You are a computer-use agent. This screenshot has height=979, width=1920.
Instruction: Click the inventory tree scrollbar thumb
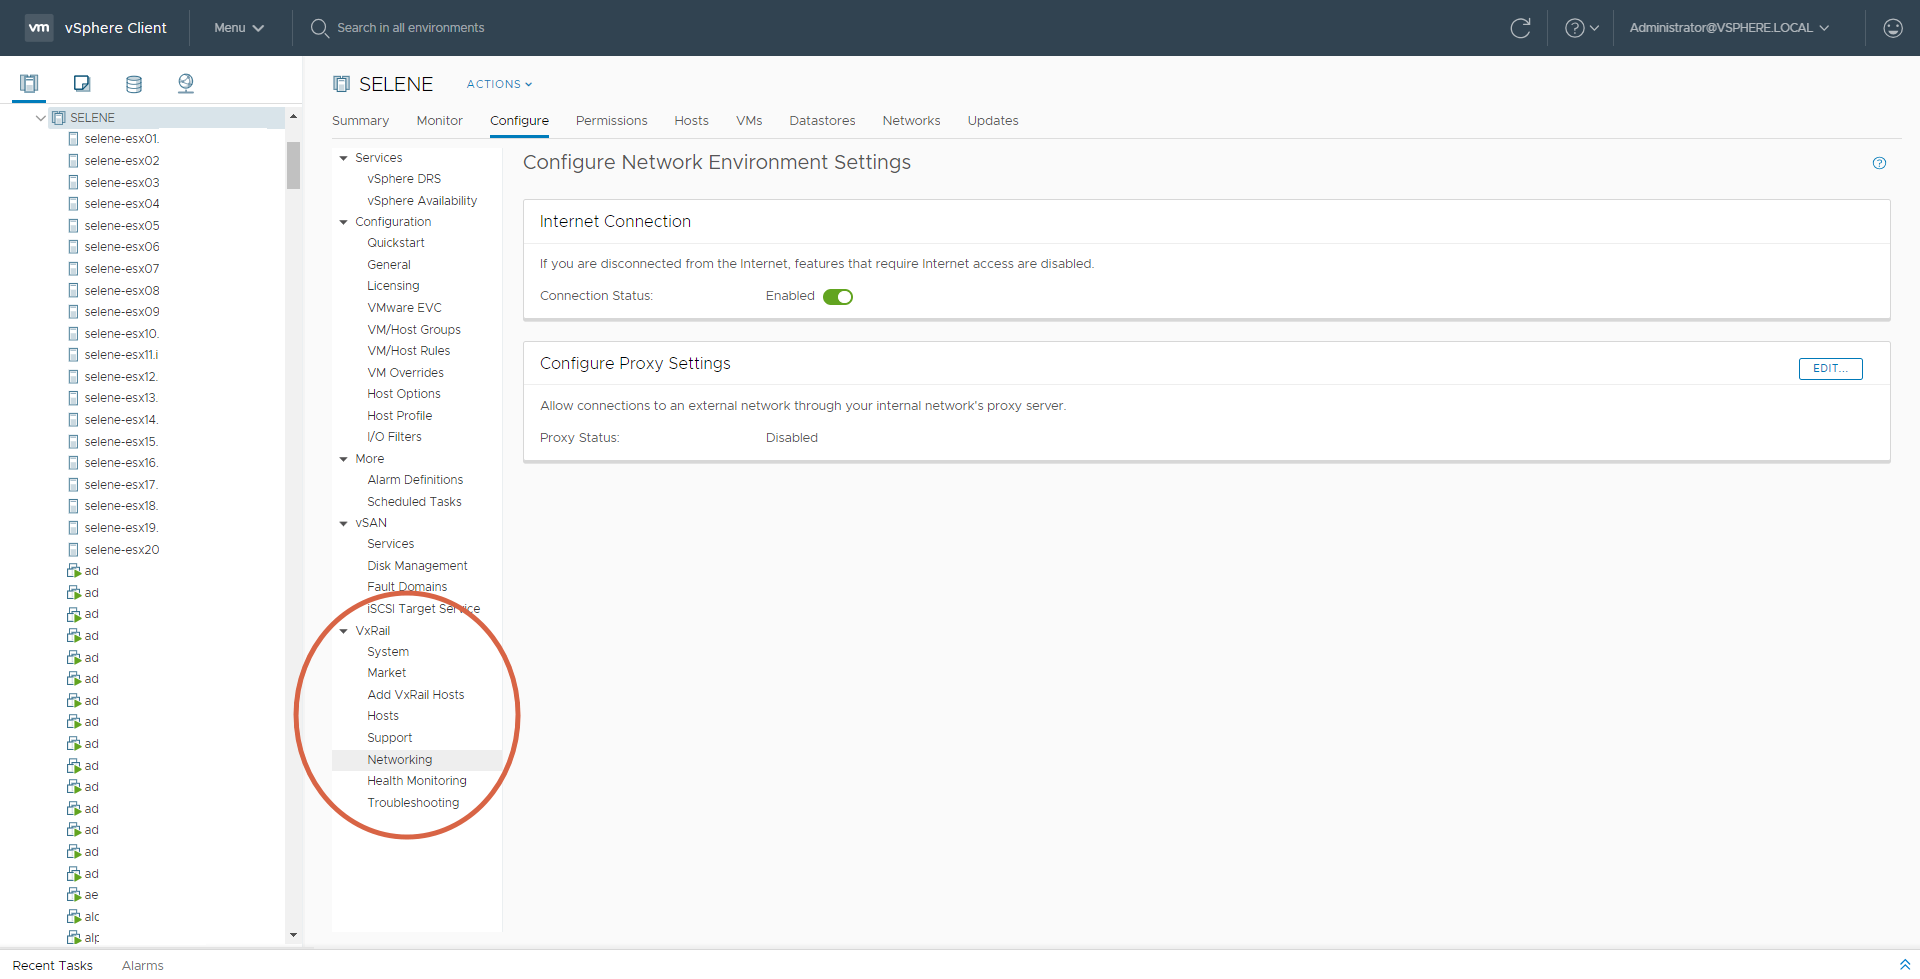coord(293,165)
